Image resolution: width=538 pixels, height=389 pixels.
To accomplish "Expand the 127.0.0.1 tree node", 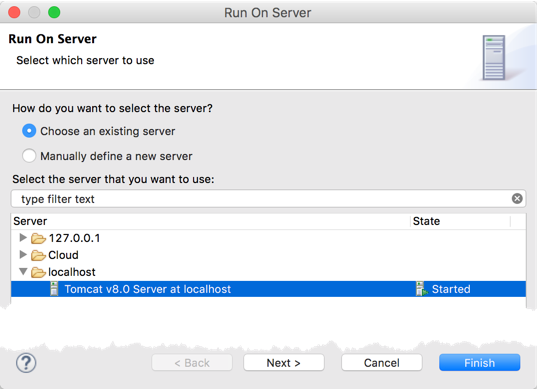I will tap(23, 237).
